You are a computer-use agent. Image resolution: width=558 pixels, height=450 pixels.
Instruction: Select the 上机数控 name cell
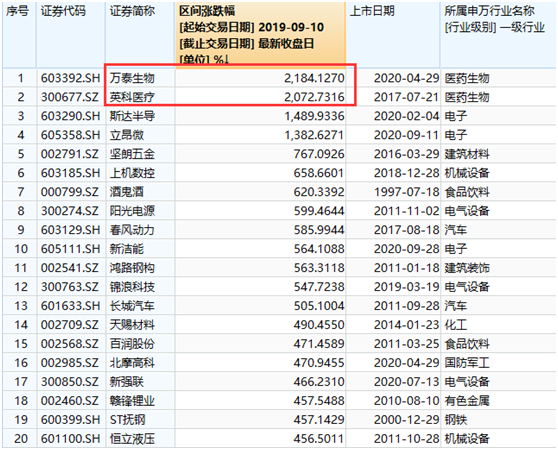tap(132, 173)
